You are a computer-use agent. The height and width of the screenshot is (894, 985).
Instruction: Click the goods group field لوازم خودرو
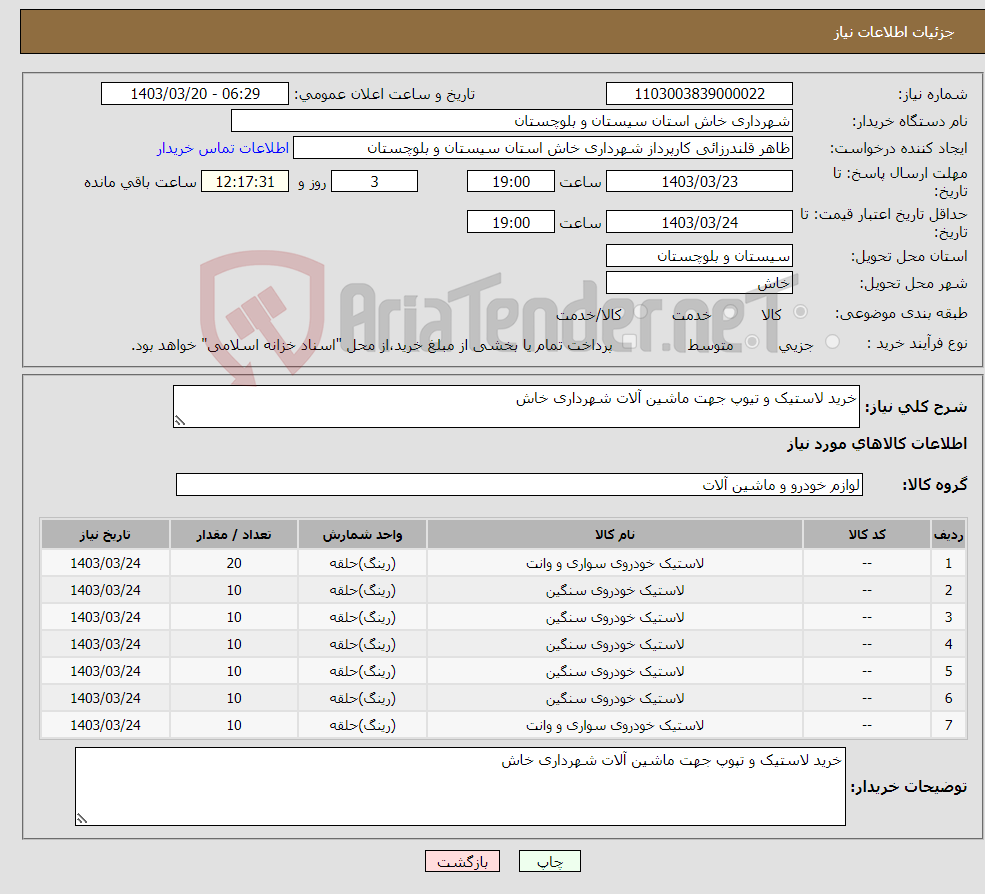click(520, 484)
